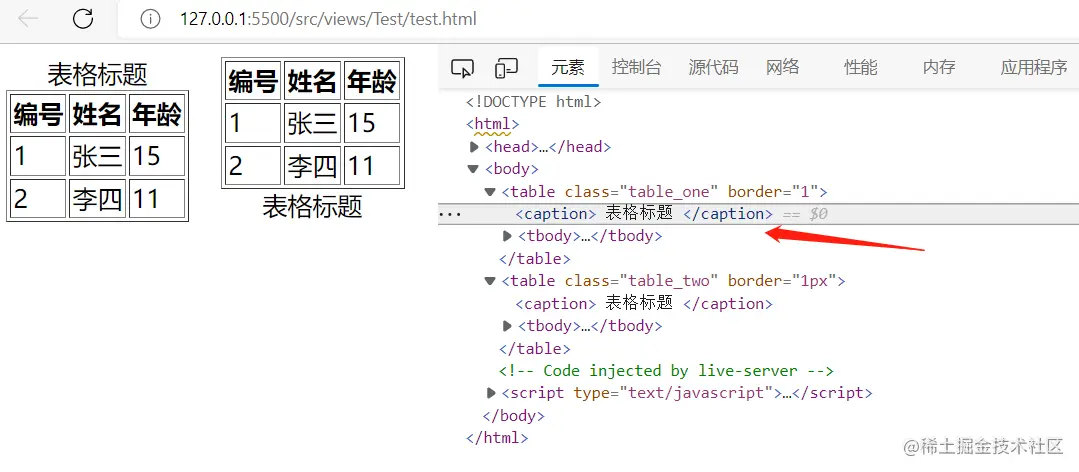Select the caption row under table_two
1079x472 pixels.
click(644, 303)
